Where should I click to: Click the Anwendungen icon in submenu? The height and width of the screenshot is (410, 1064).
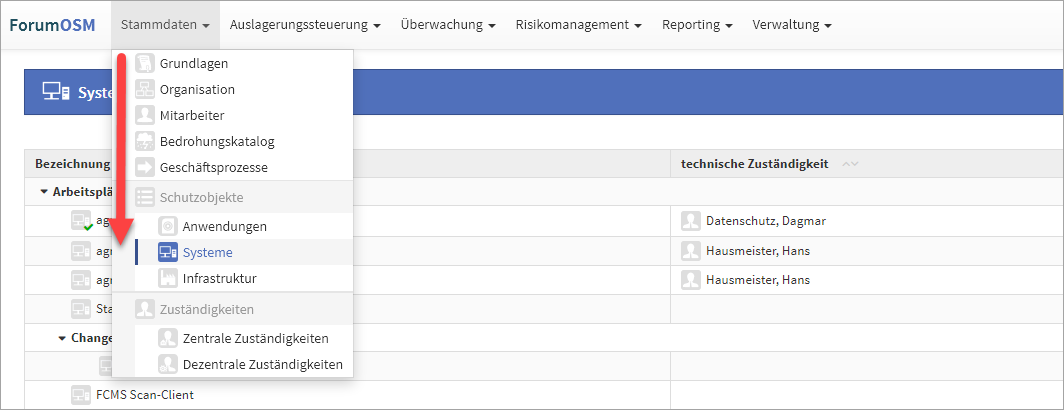pos(168,226)
